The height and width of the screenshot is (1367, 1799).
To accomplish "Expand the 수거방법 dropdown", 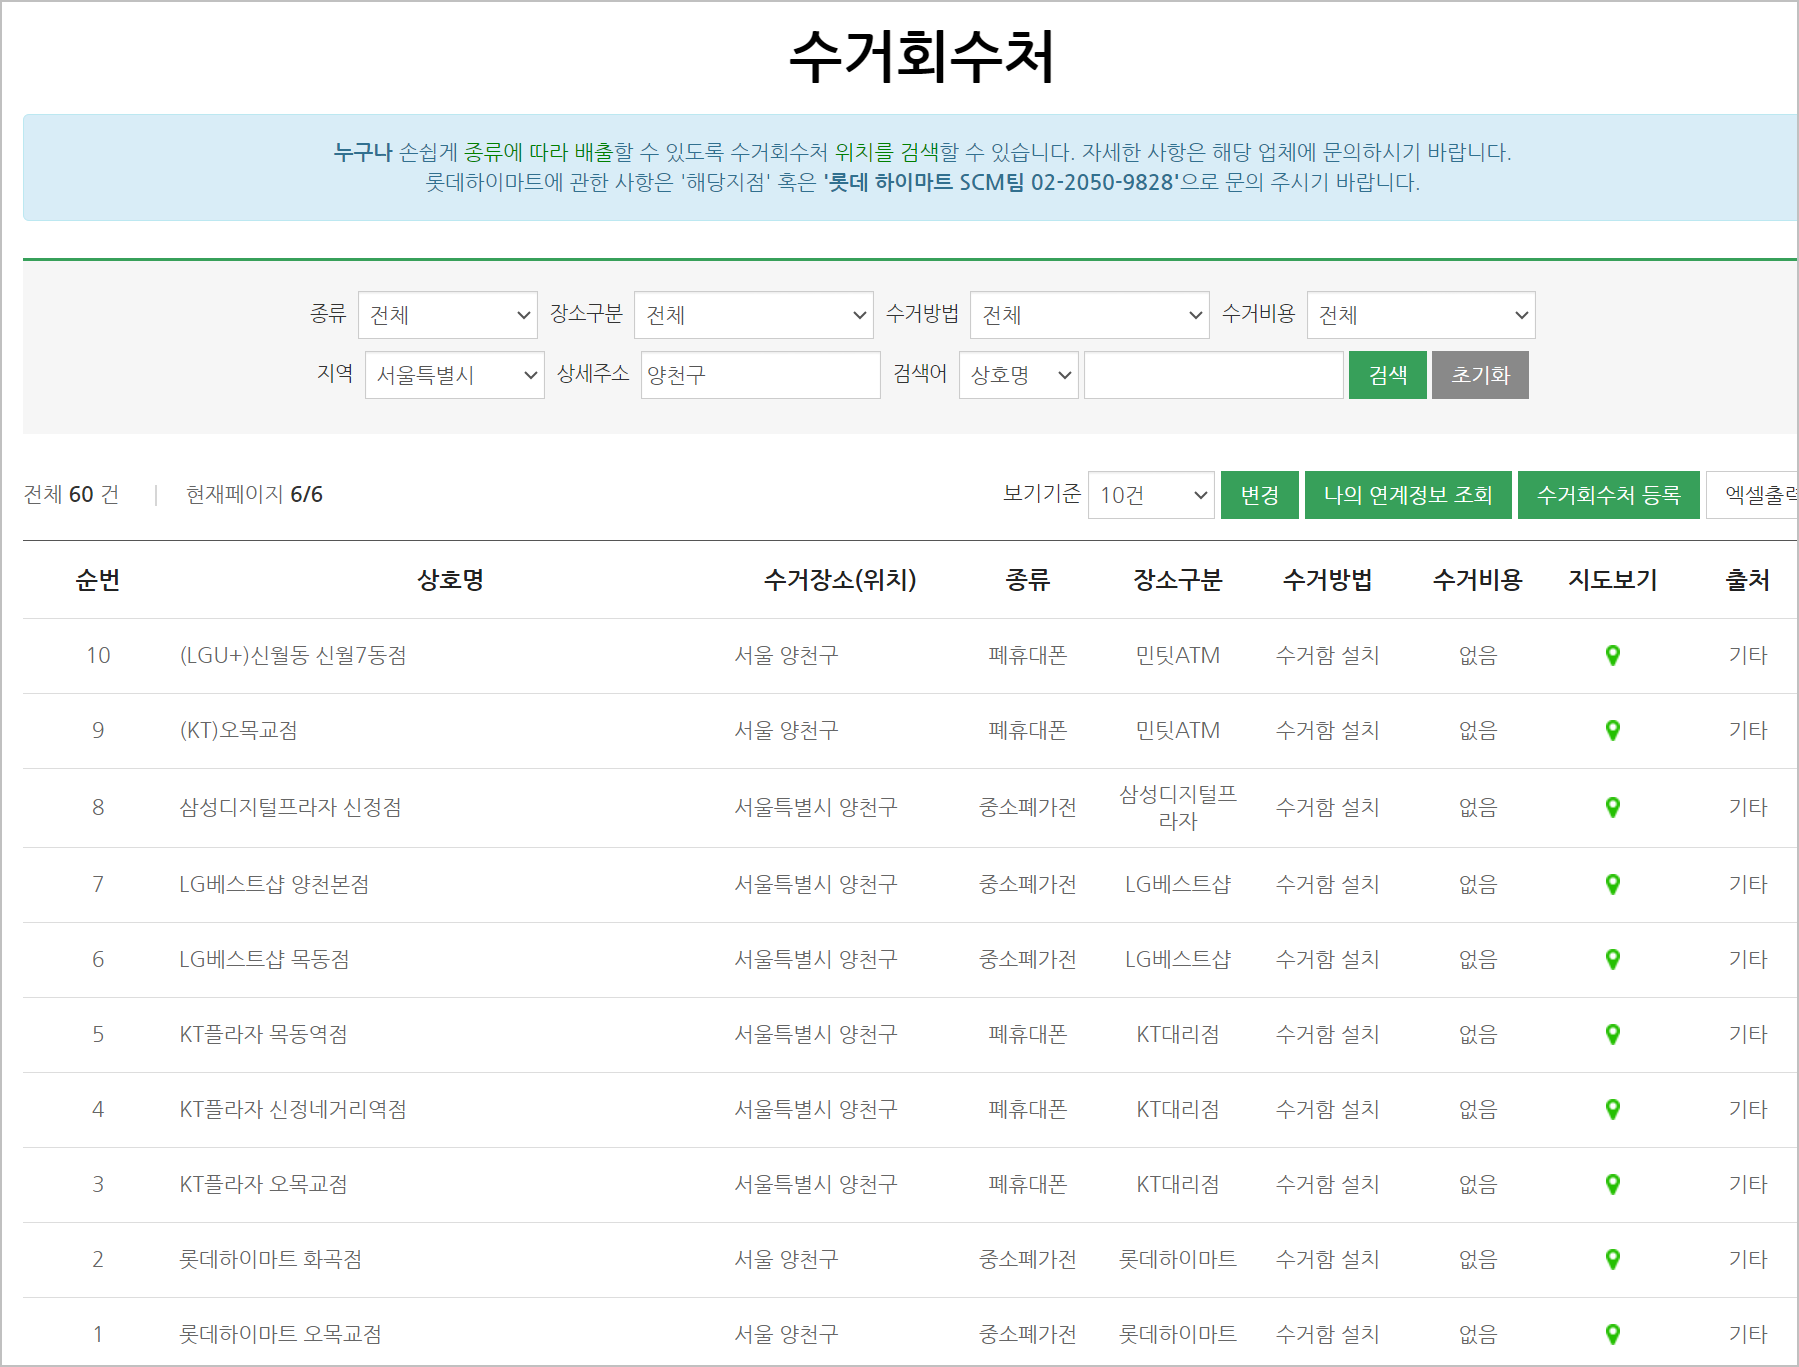I will [1089, 315].
